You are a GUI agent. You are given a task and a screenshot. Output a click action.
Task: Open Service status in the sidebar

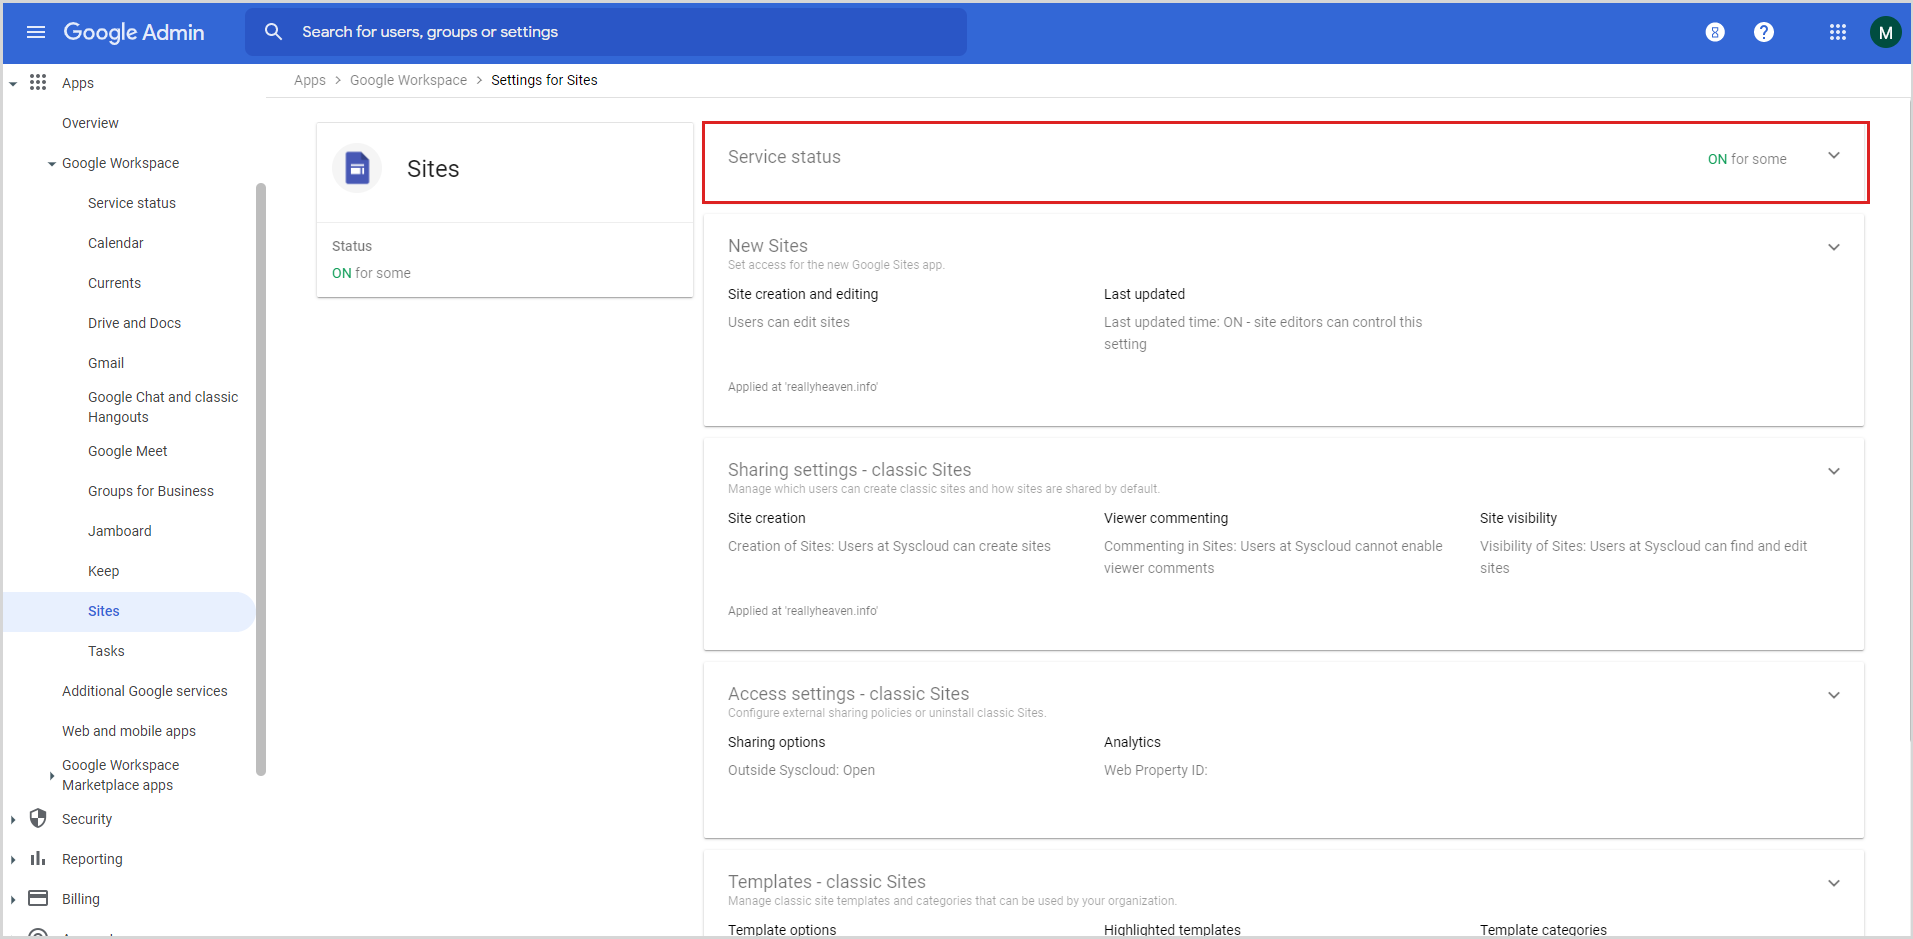coord(132,203)
